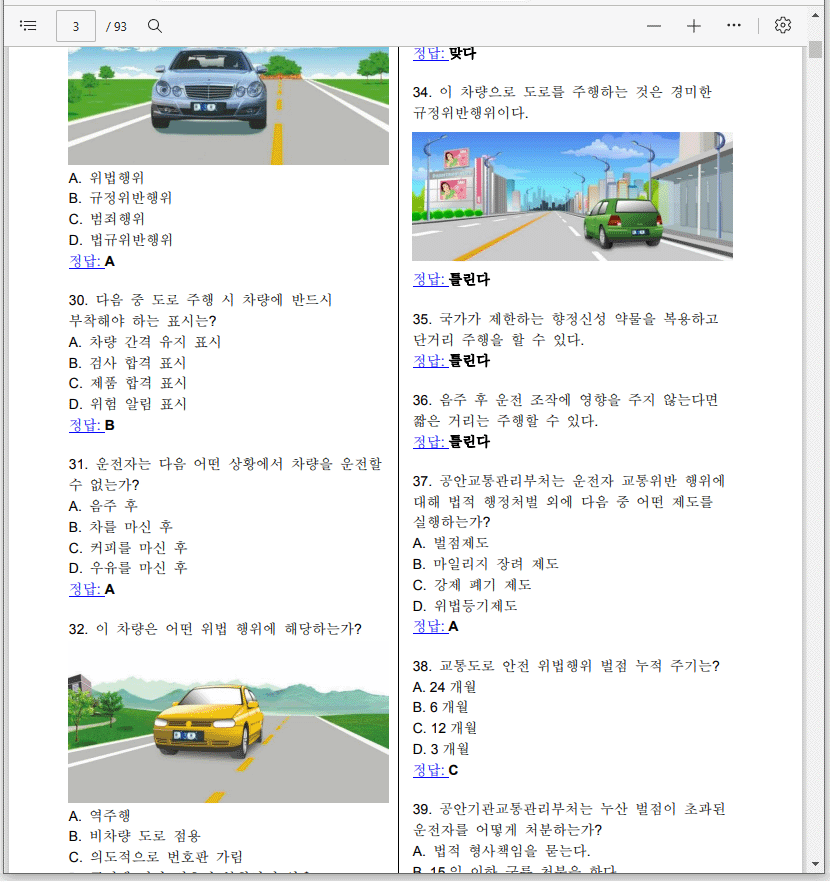Click the 정답 link under question 31
830x882 pixels.
85,589
